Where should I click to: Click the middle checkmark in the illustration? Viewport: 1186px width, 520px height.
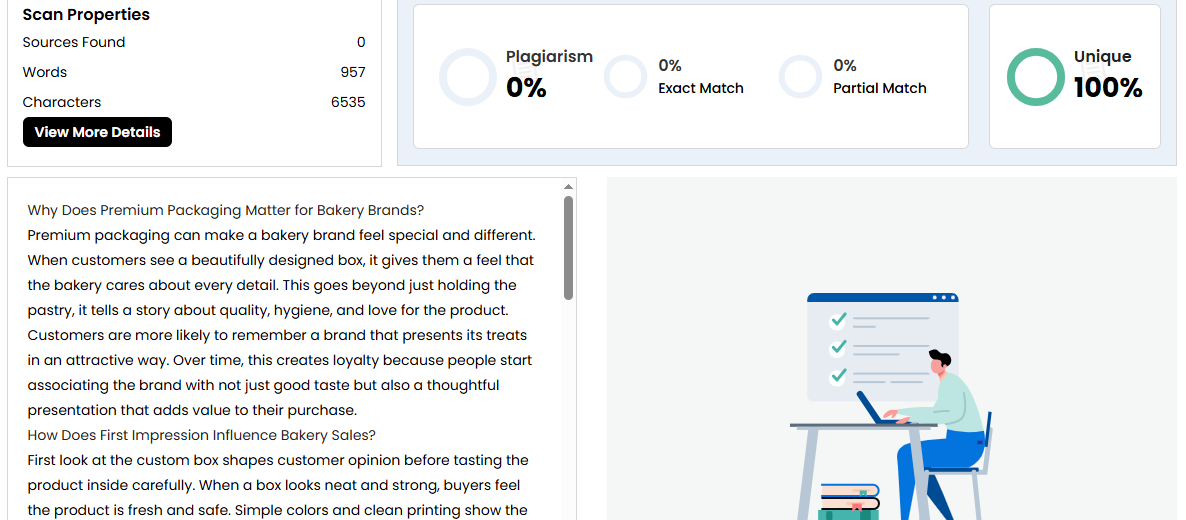pyautogui.click(x=838, y=348)
